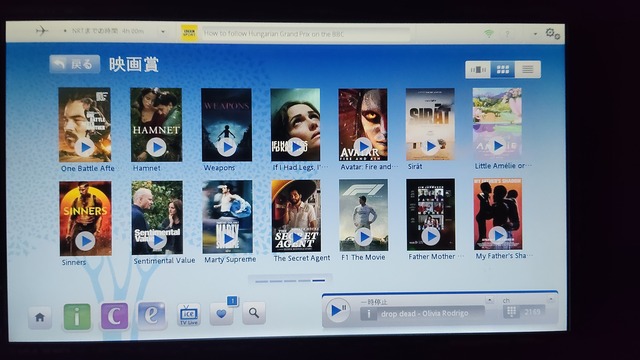Image resolution: width=640 pixels, height=360 pixels.
Task: Check the Wi-Fi status icon
Action: point(489,33)
